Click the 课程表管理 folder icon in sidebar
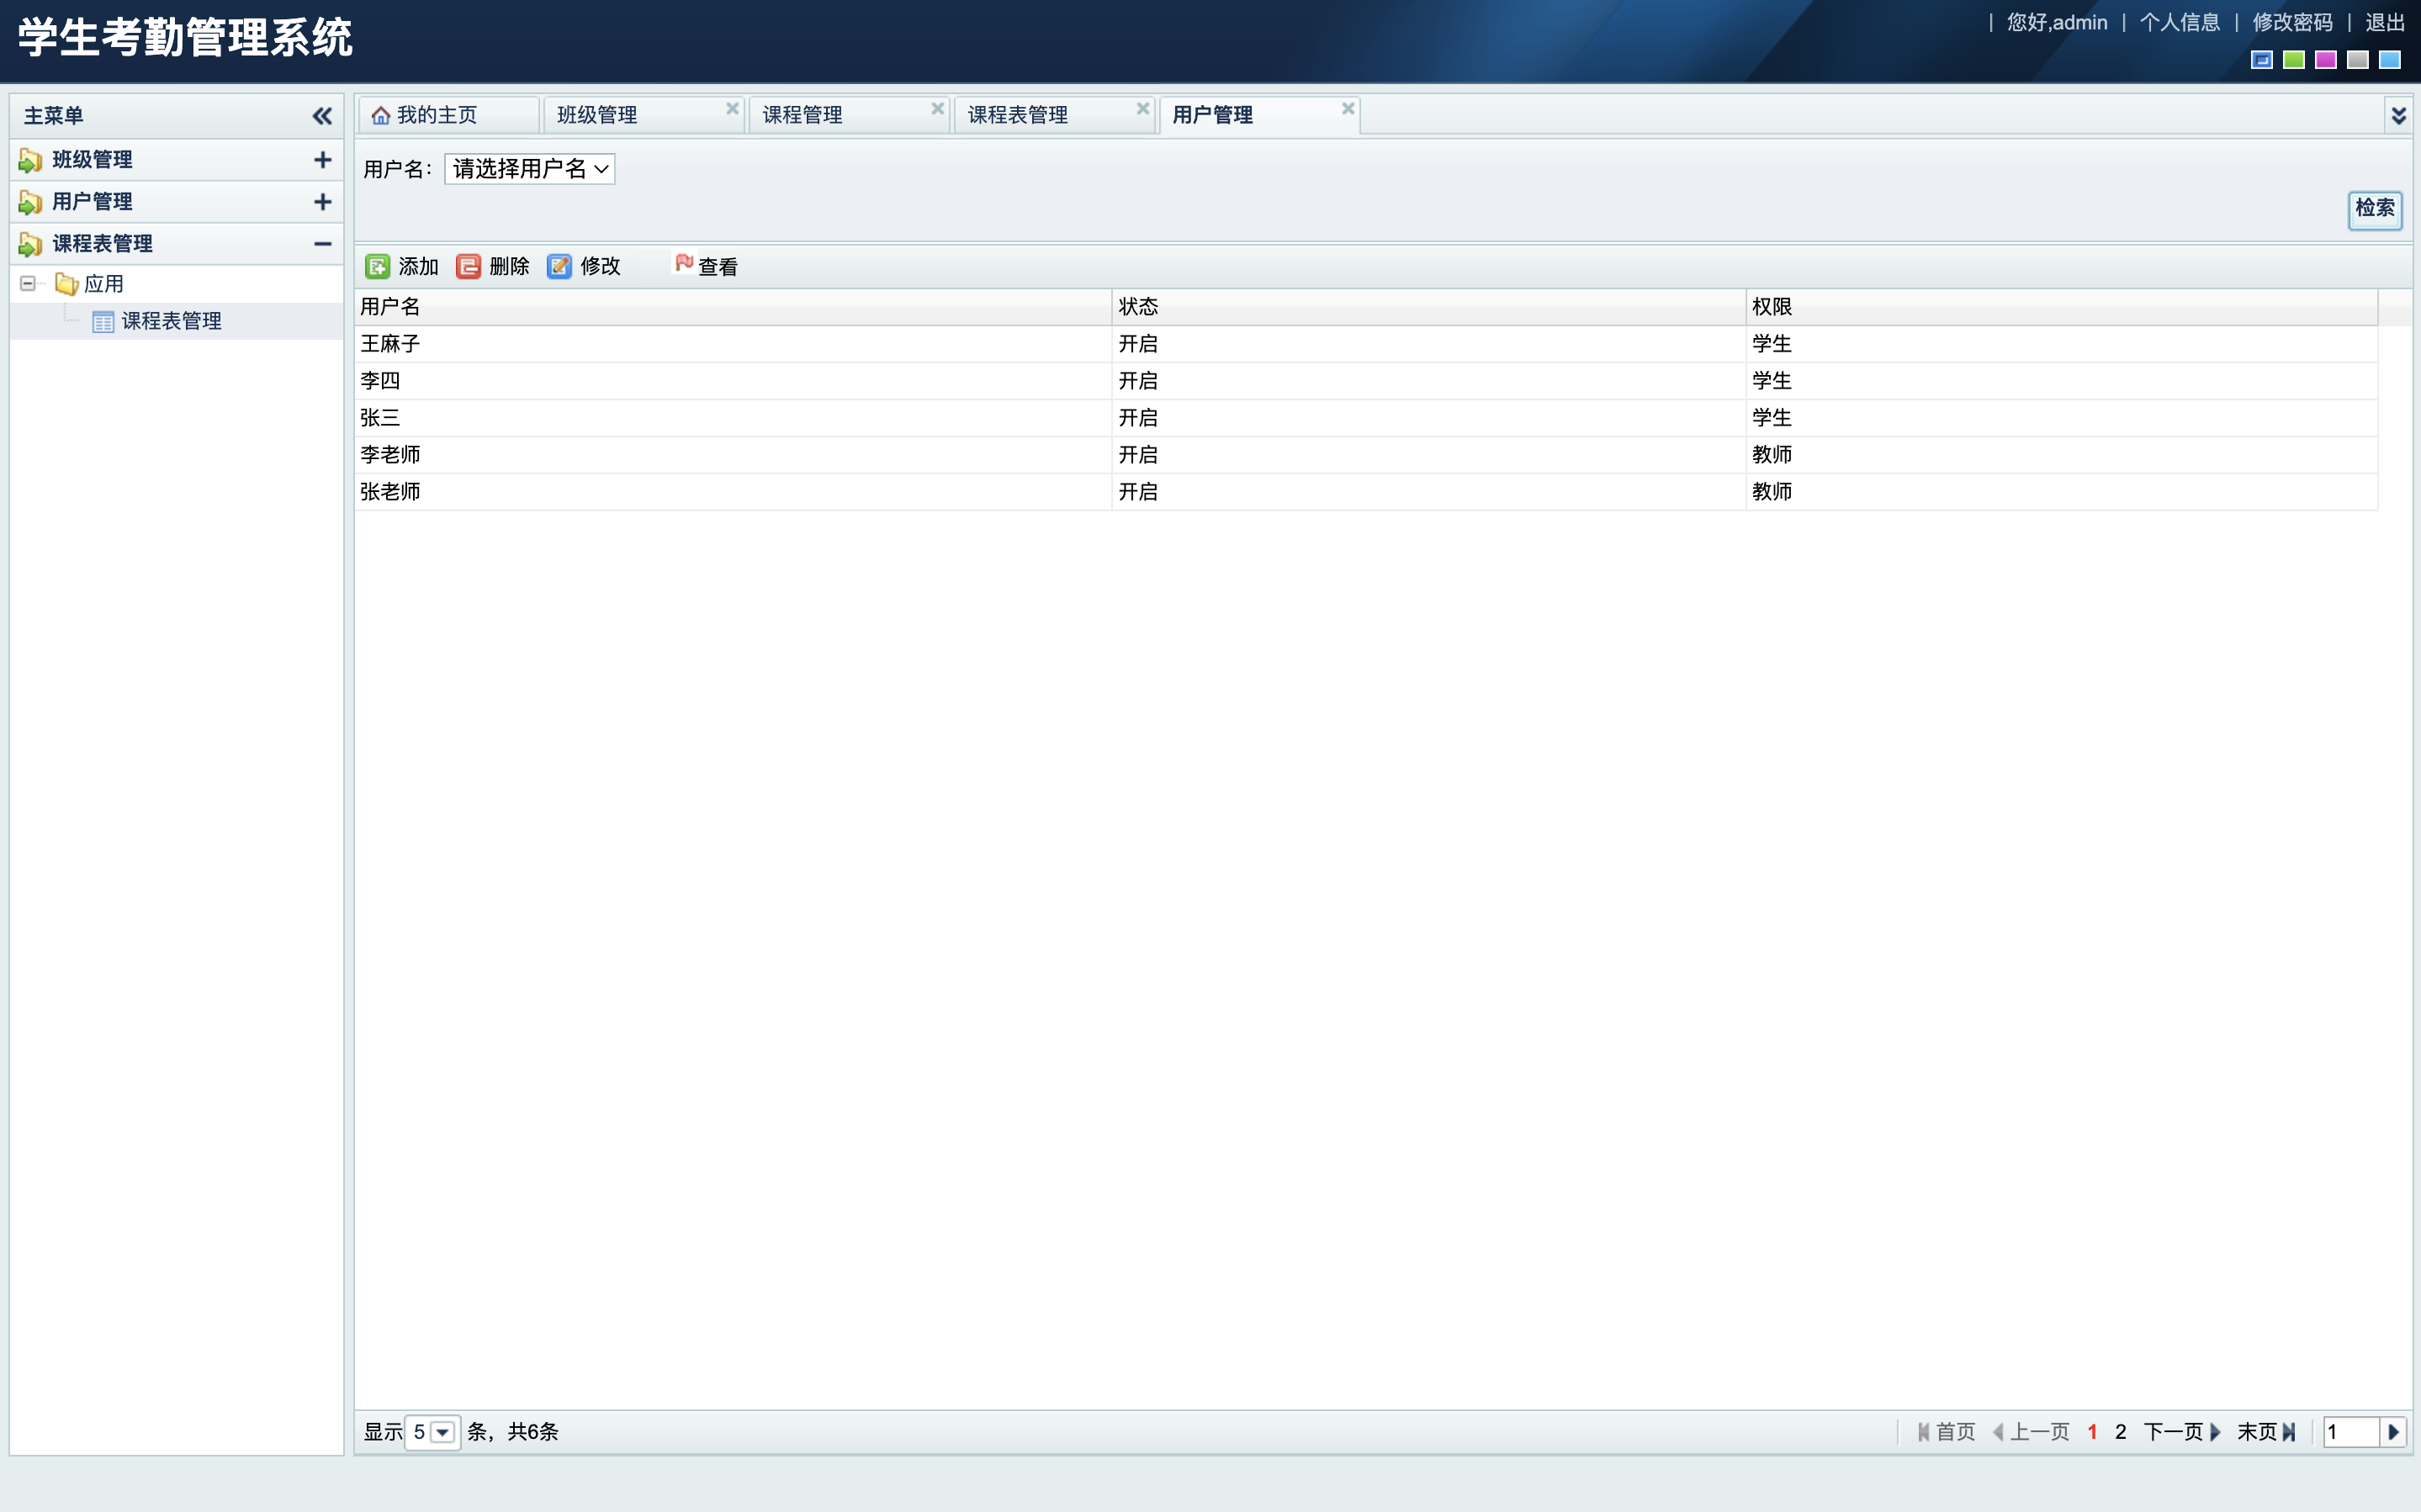Viewport: 2421px width, 1512px height. tap(31, 244)
